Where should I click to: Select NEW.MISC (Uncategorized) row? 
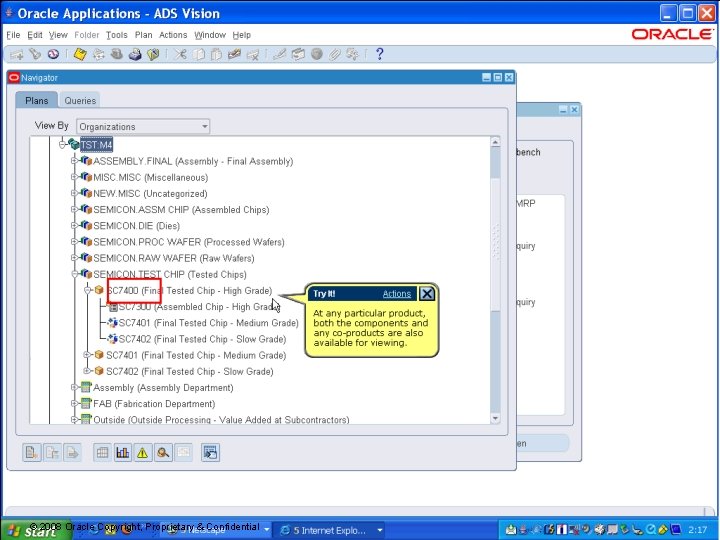point(150,194)
